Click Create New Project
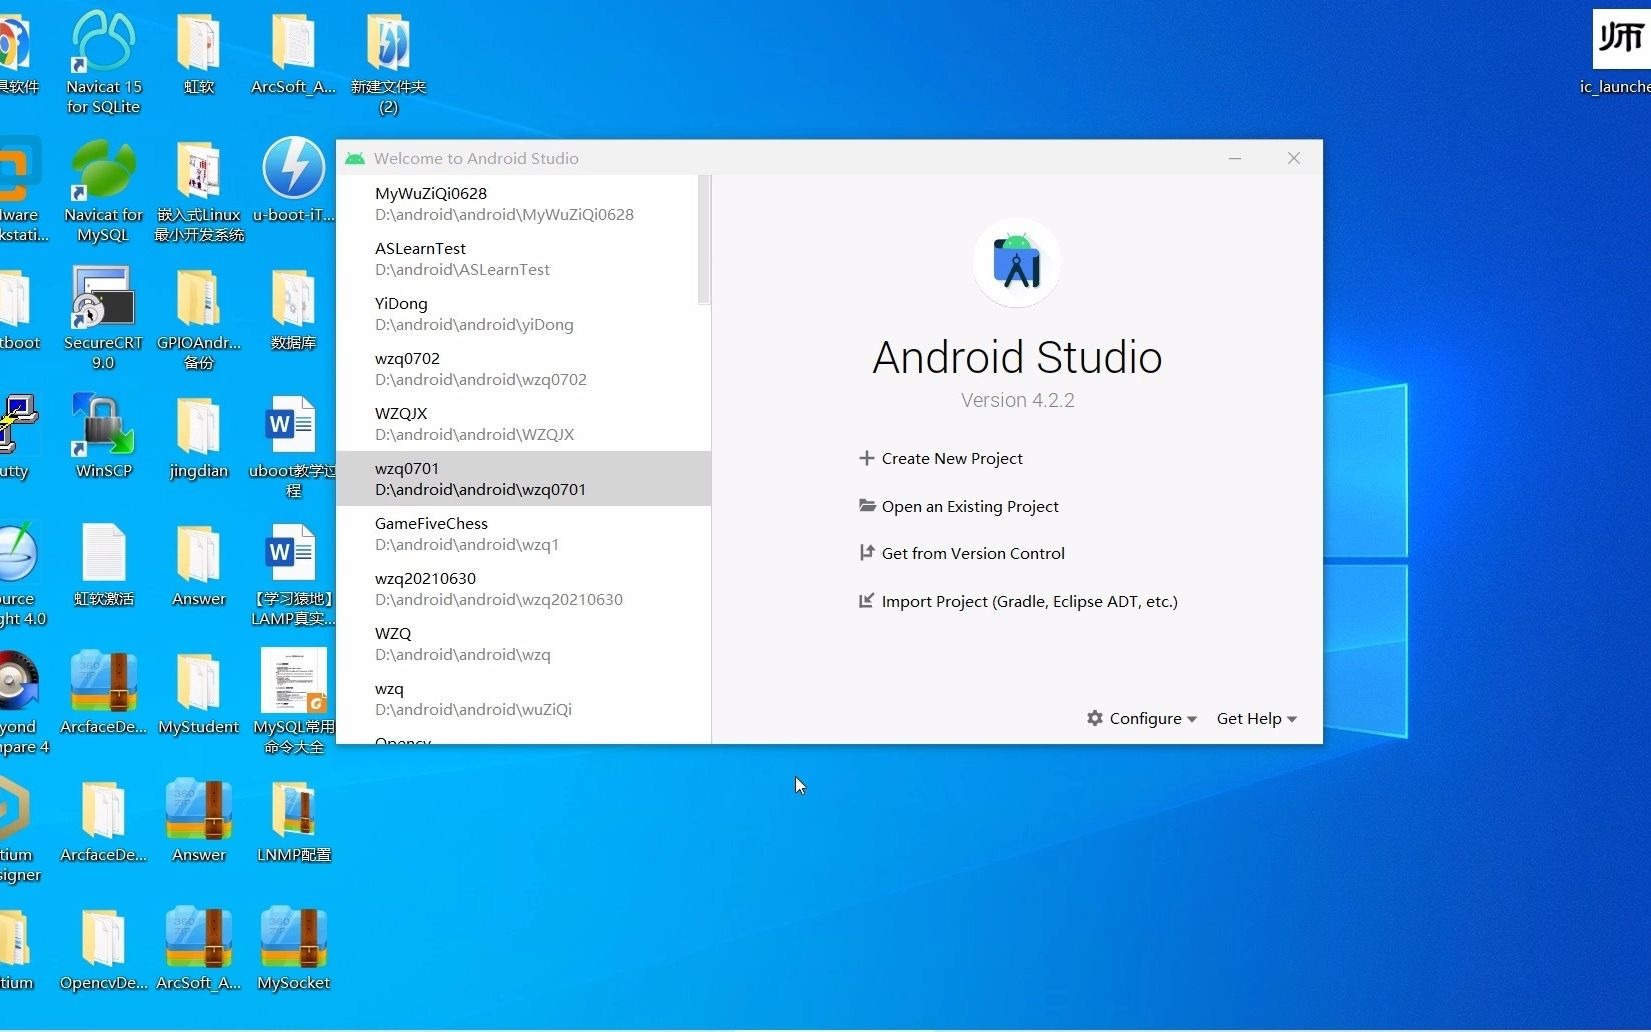The width and height of the screenshot is (1651, 1032). (x=941, y=458)
